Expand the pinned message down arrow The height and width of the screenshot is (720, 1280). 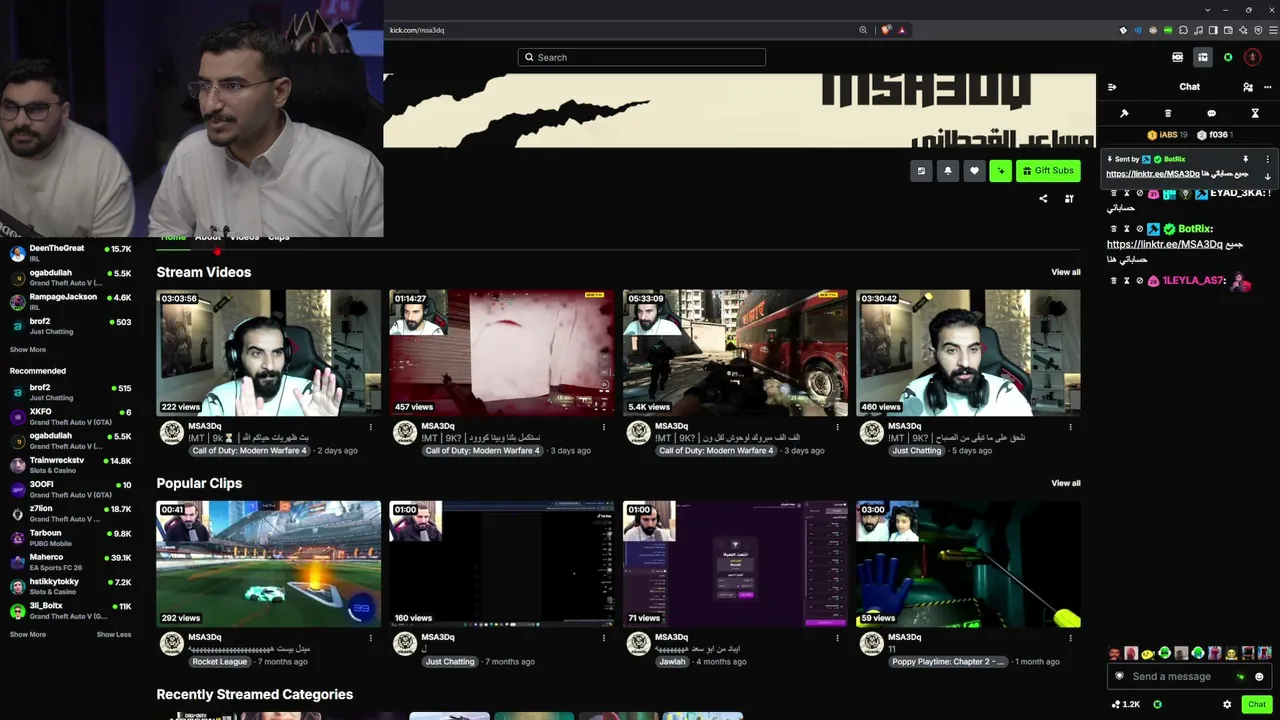tap(1268, 176)
